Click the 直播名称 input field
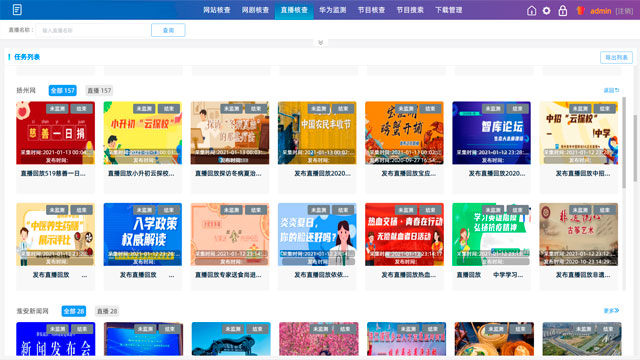640x360 pixels. coord(93,30)
